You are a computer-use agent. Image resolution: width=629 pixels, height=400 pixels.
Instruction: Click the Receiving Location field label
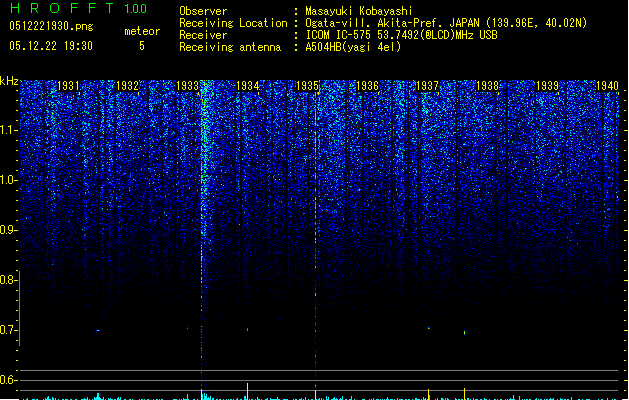pos(233,23)
